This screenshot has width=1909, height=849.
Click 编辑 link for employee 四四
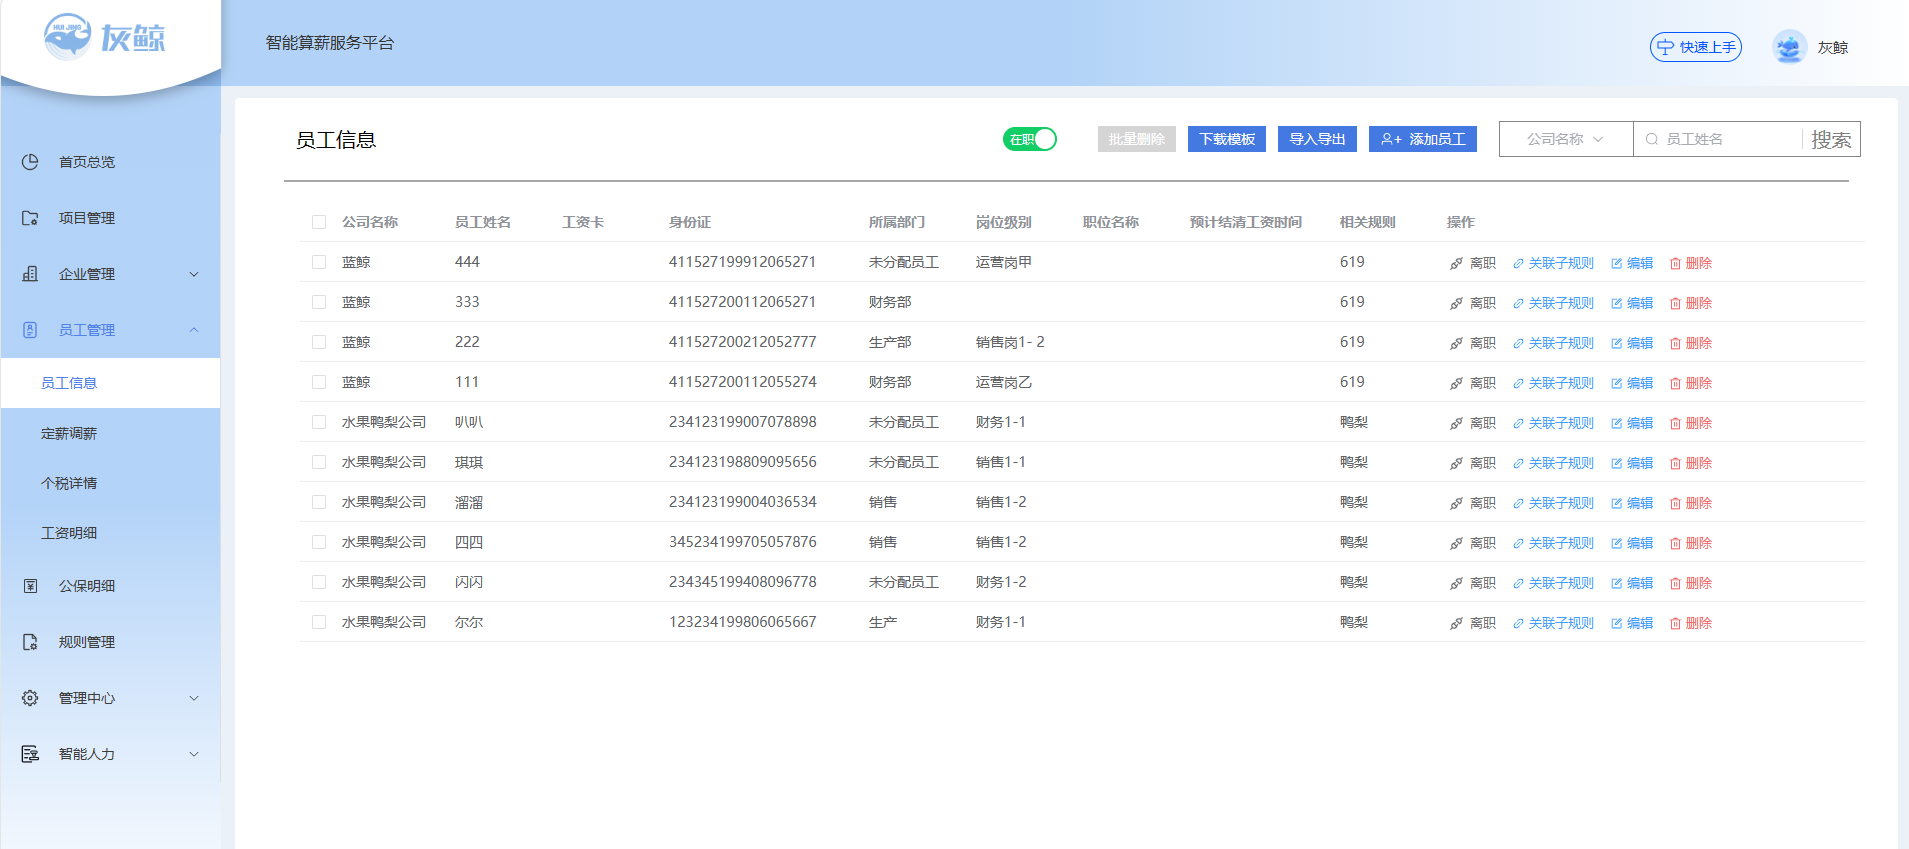1632,543
